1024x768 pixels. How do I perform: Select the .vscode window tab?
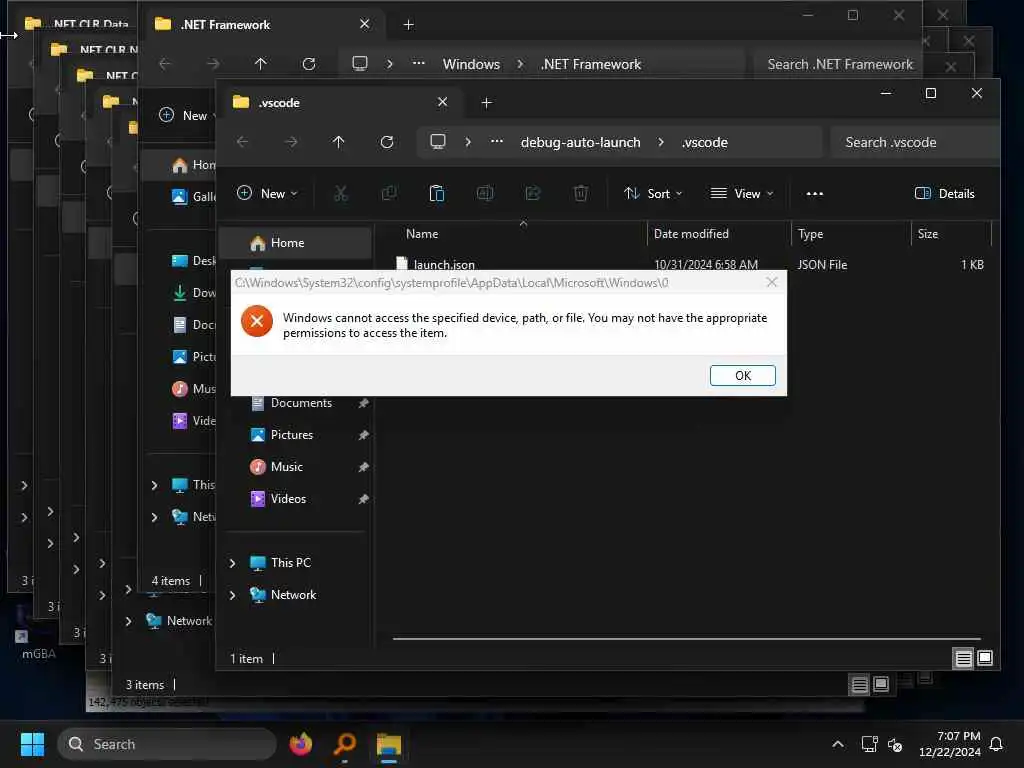coord(340,103)
